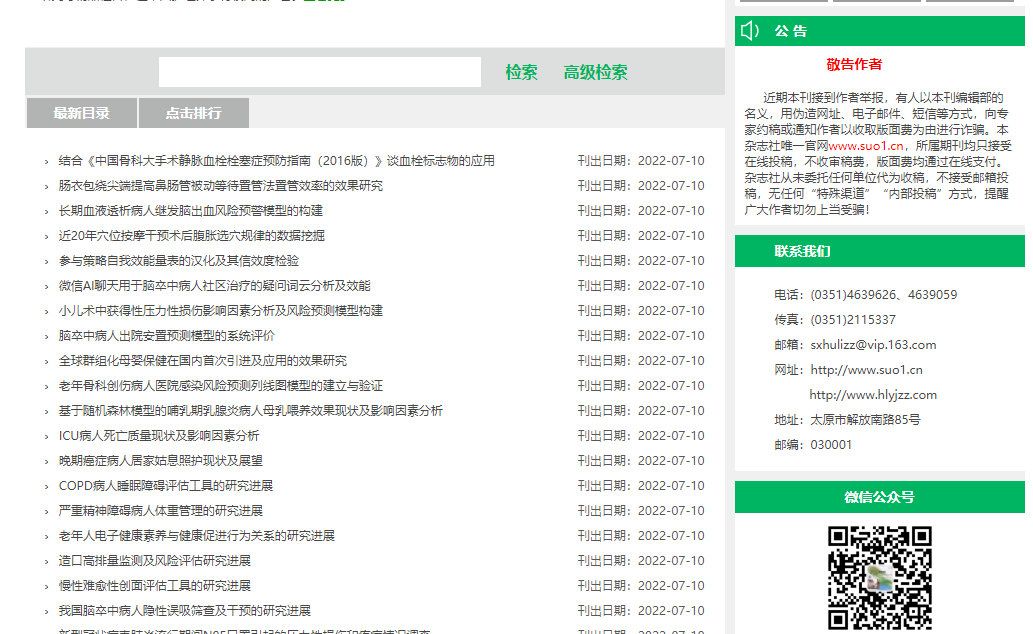This screenshot has width=1033, height=634.
Task: Click arrow bullet before 脑卒中病人出院安置 article
Action: [x=46, y=337]
